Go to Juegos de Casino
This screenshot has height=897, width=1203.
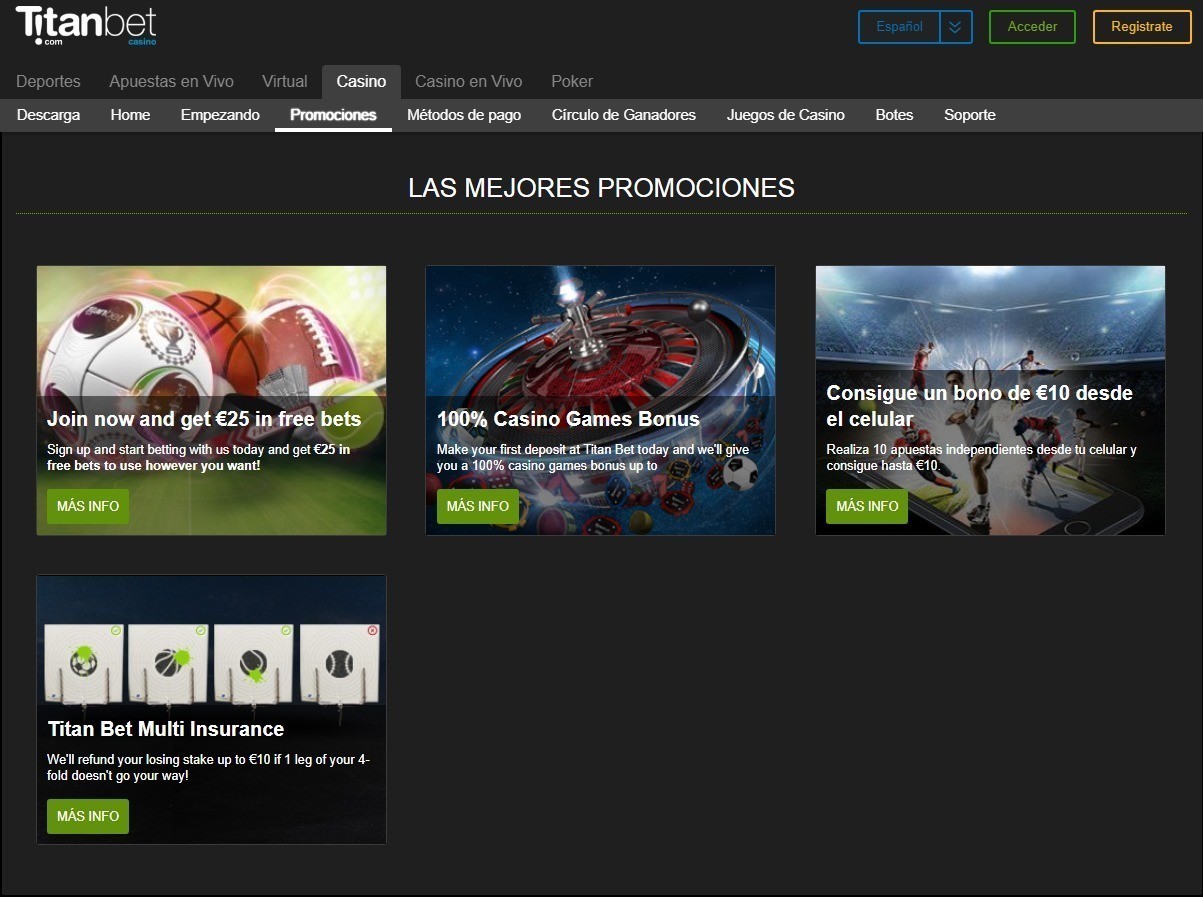pos(786,115)
